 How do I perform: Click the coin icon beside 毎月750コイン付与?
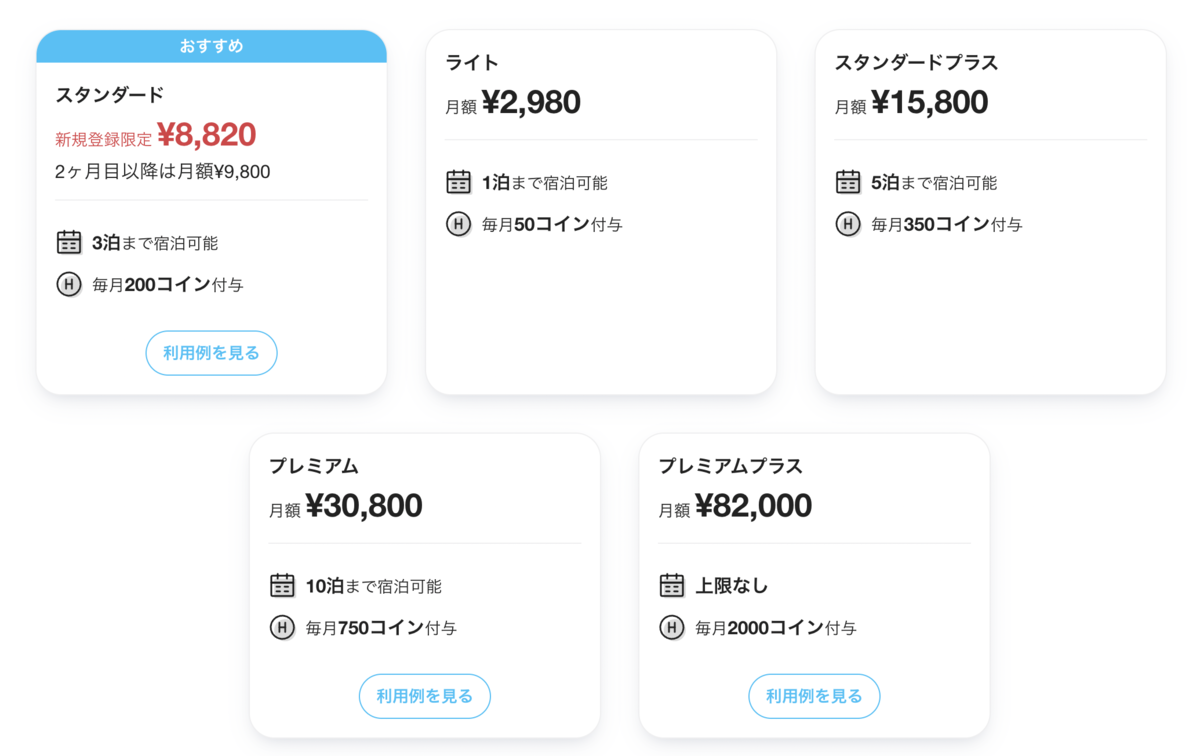[x=281, y=628]
